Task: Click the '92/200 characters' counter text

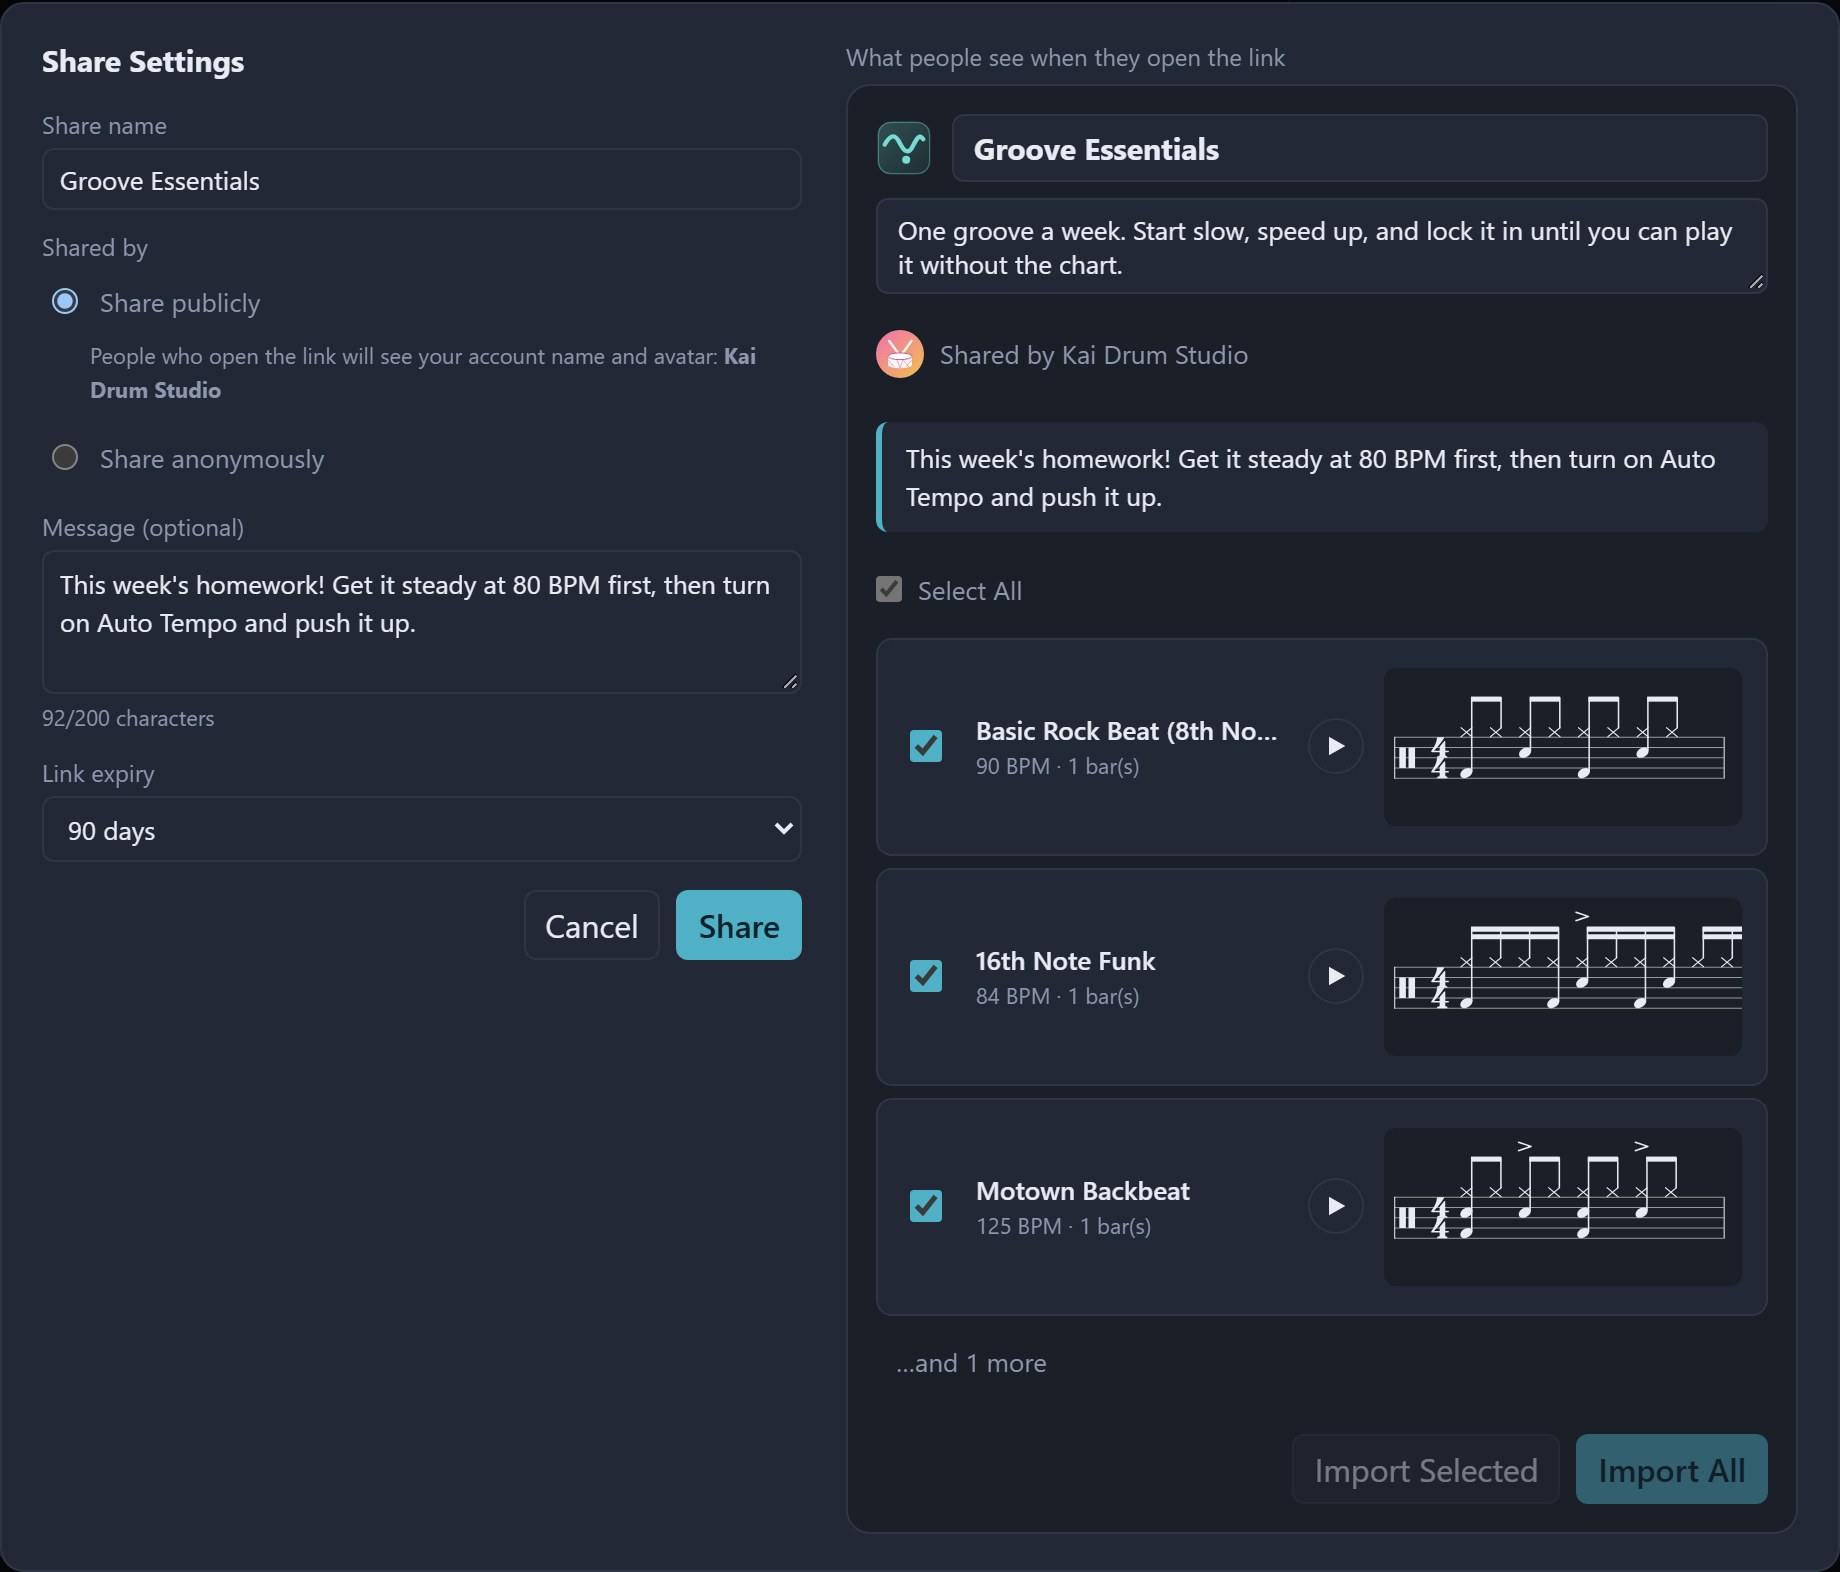Action: [128, 718]
